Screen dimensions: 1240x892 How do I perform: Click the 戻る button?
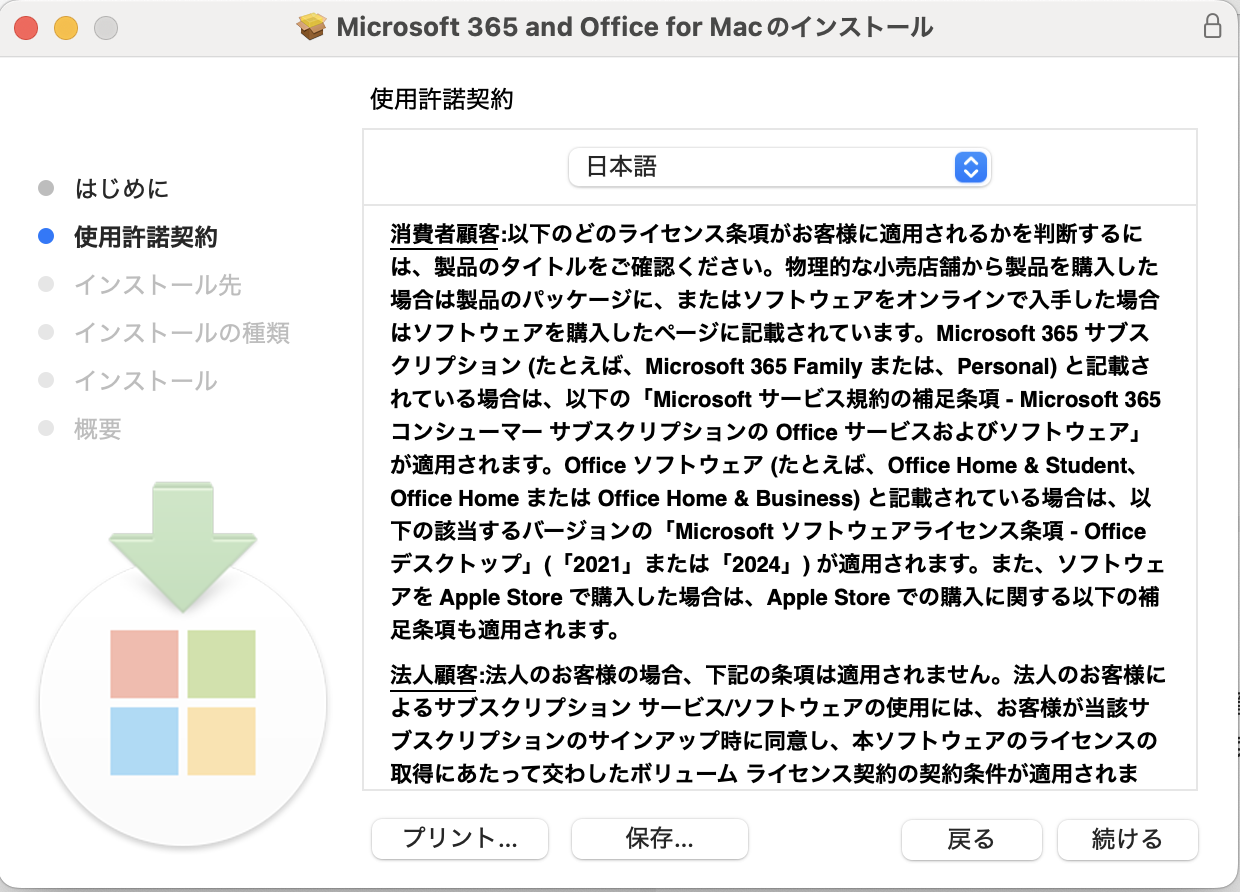click(x=971, y=839)
